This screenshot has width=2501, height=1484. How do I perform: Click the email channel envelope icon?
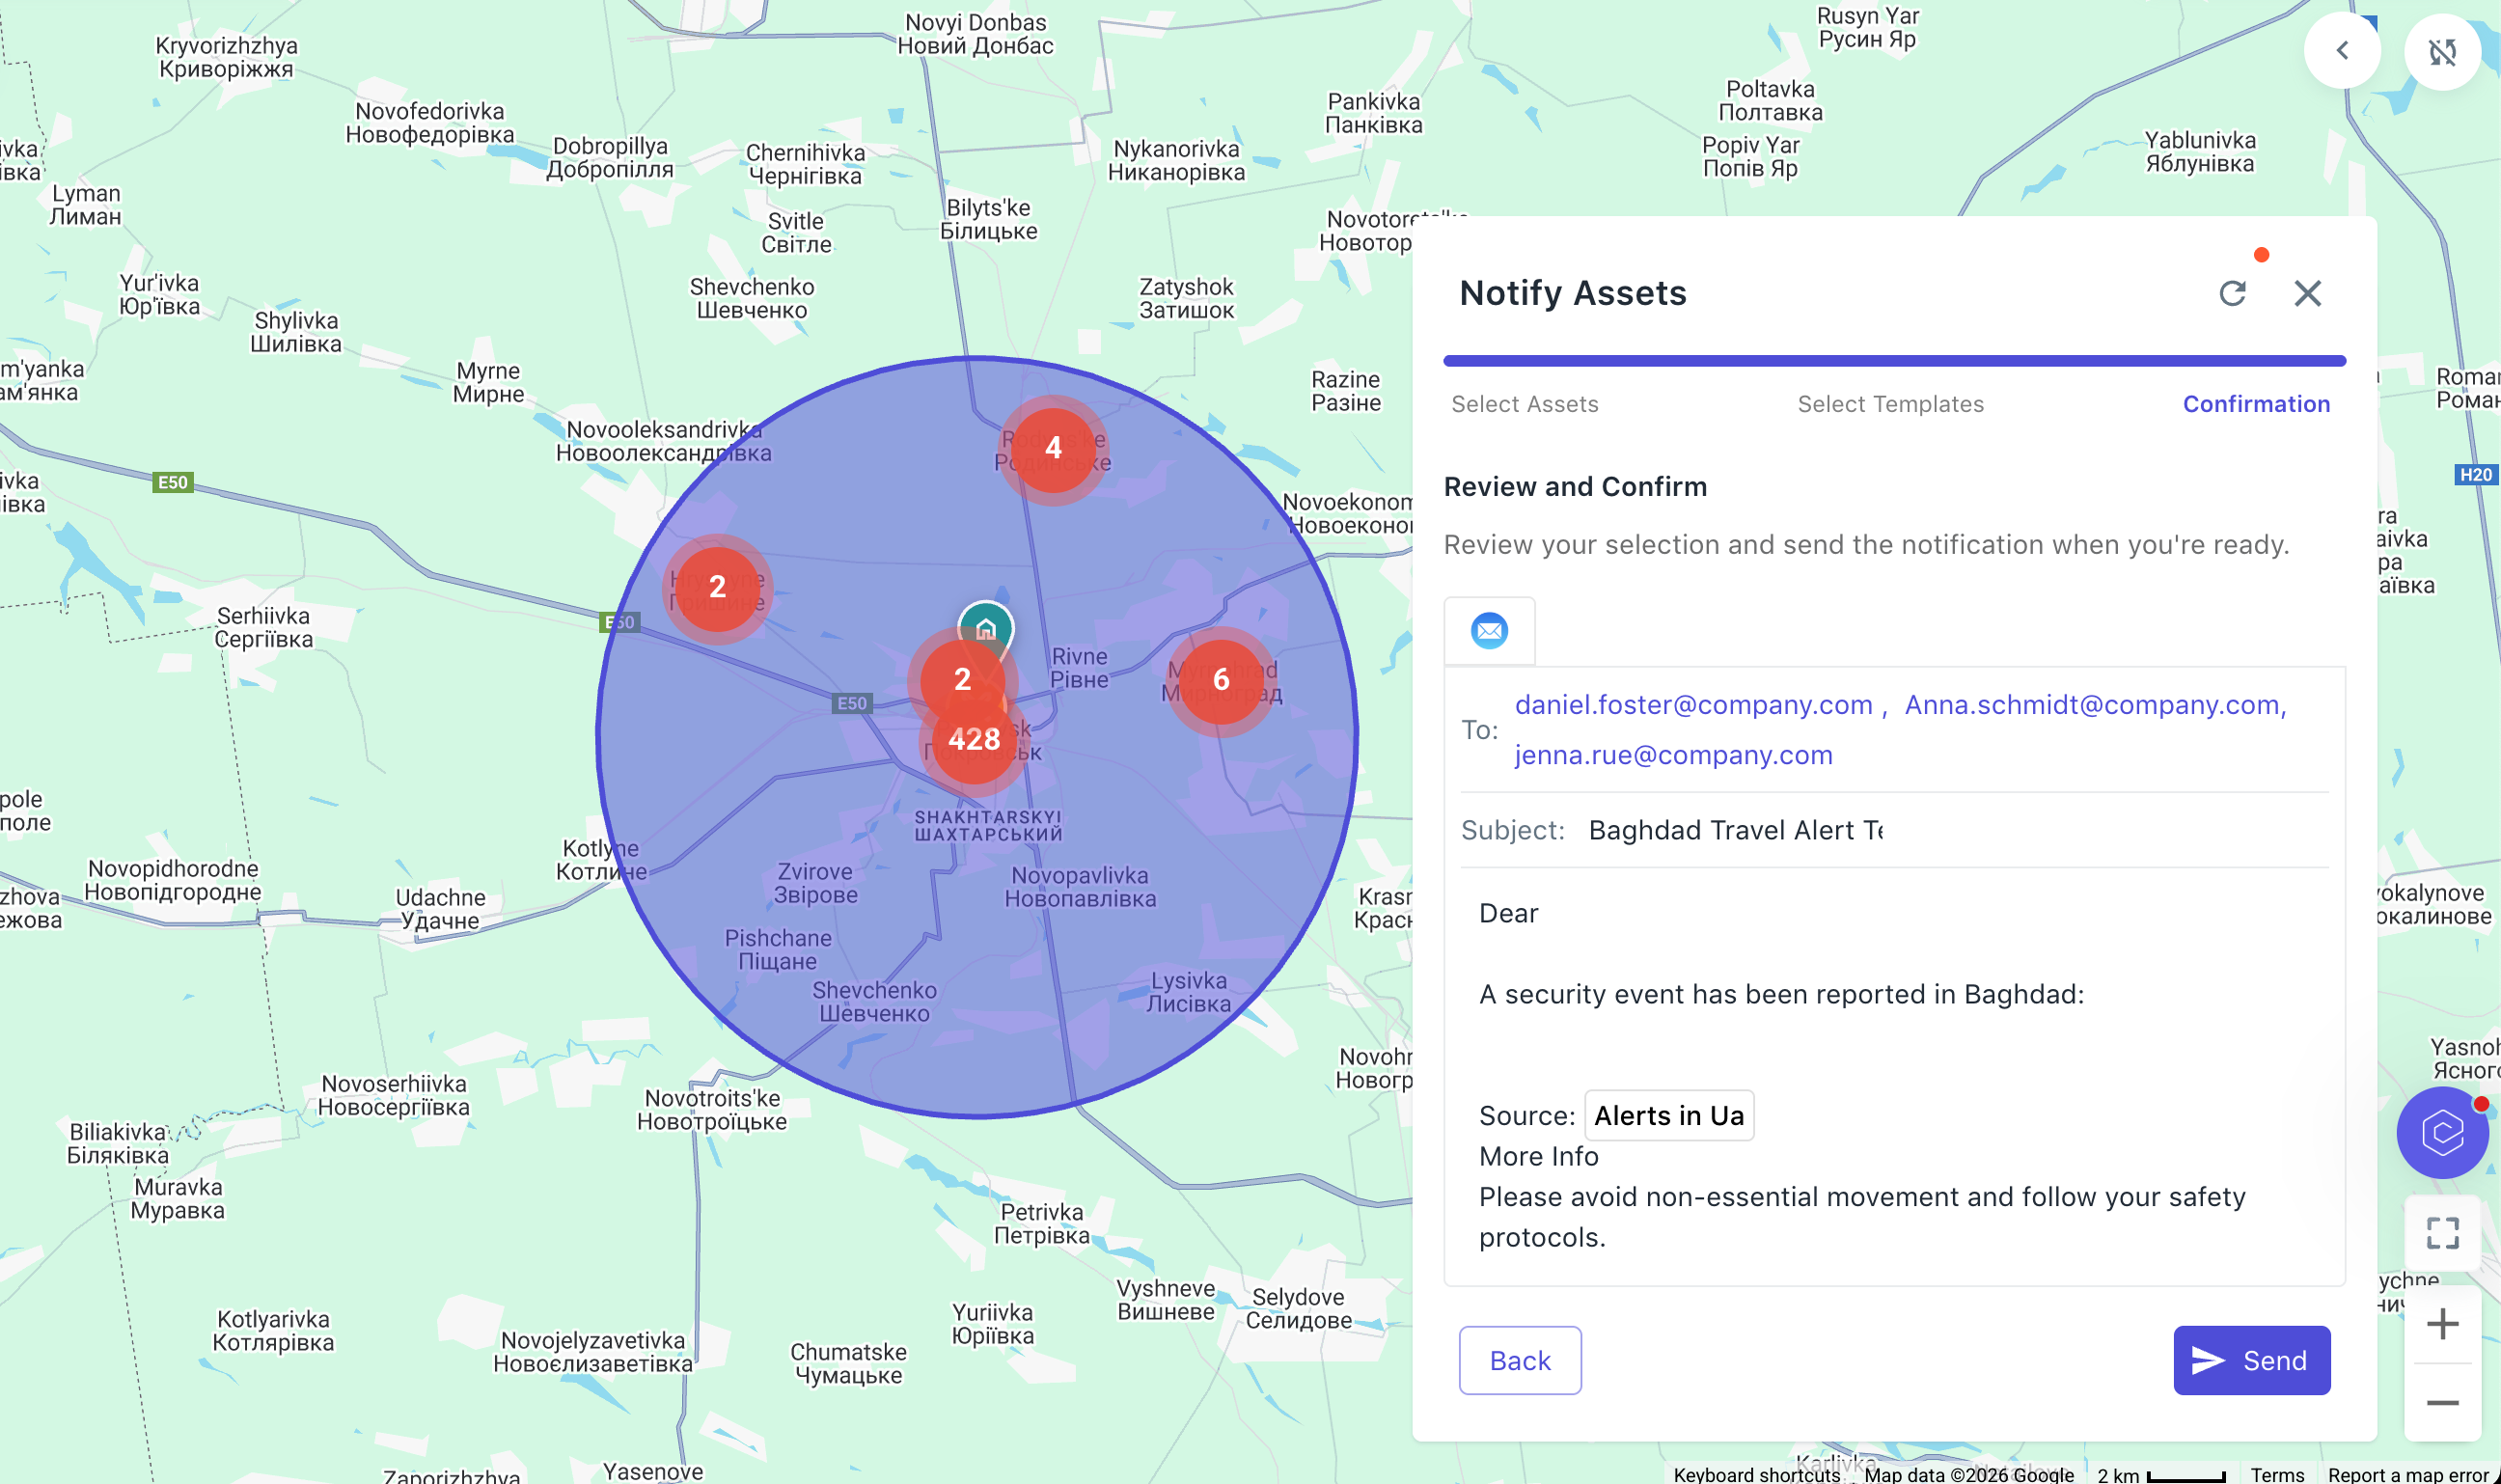[x=1489, y=631]
